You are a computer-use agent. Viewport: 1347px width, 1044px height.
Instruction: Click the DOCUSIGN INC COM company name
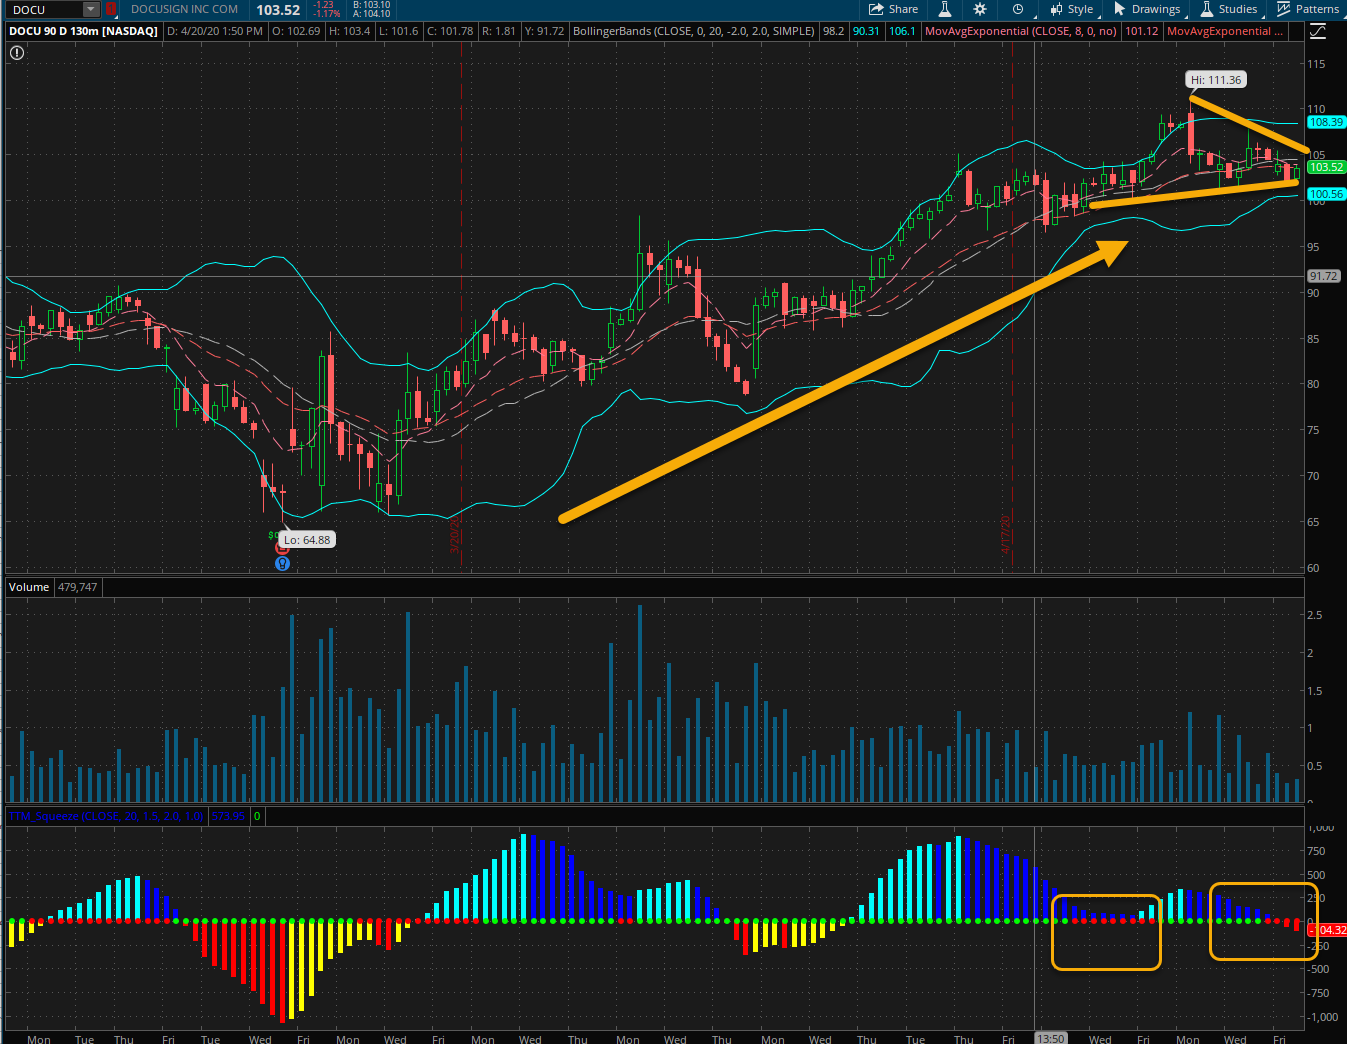[185, 9]
